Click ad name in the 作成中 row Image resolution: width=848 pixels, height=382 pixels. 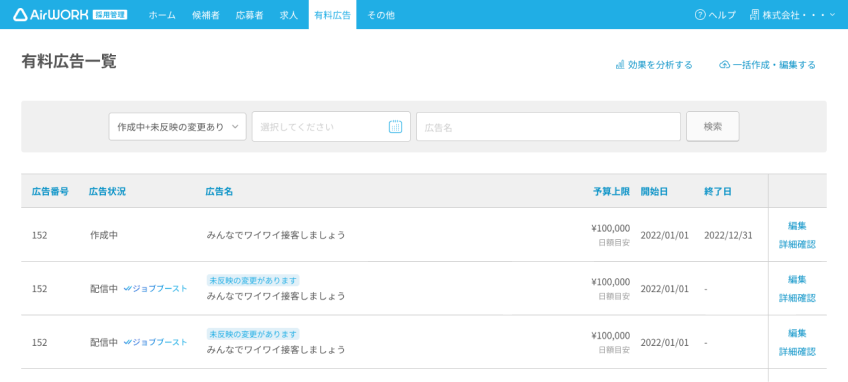click(x=276, y=235)
